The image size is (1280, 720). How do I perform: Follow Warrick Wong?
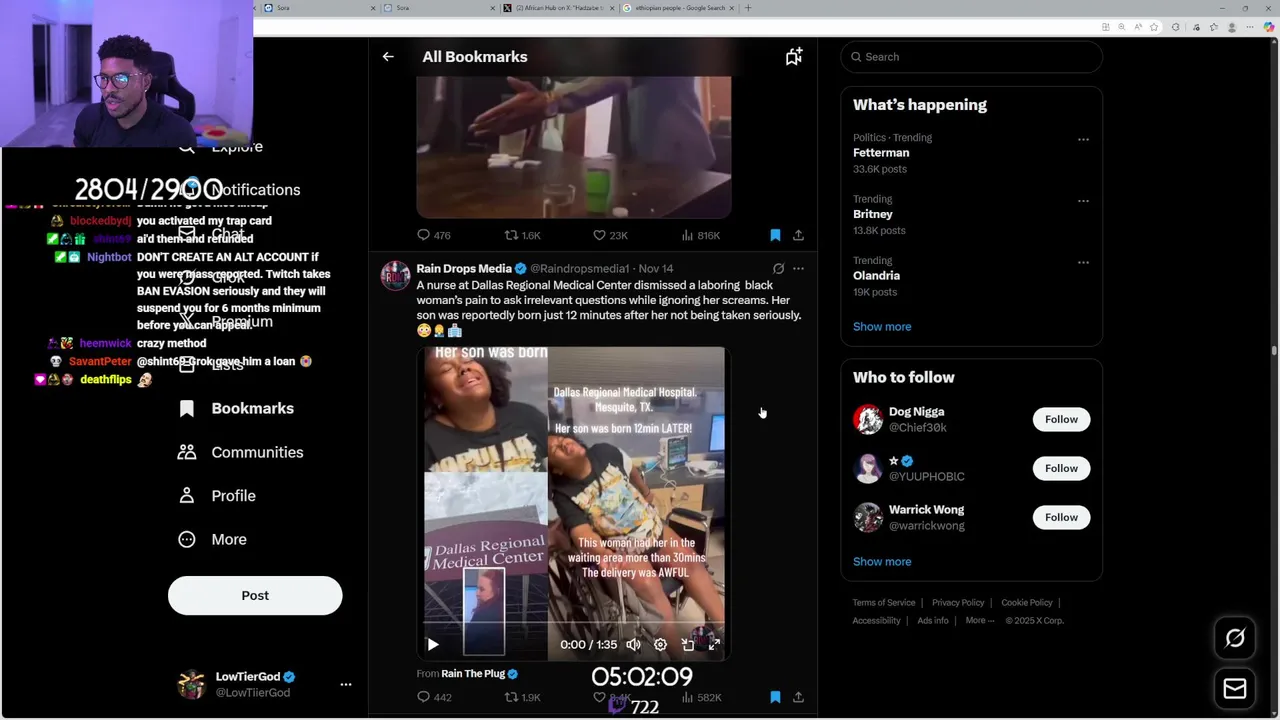coord(1061,517)
